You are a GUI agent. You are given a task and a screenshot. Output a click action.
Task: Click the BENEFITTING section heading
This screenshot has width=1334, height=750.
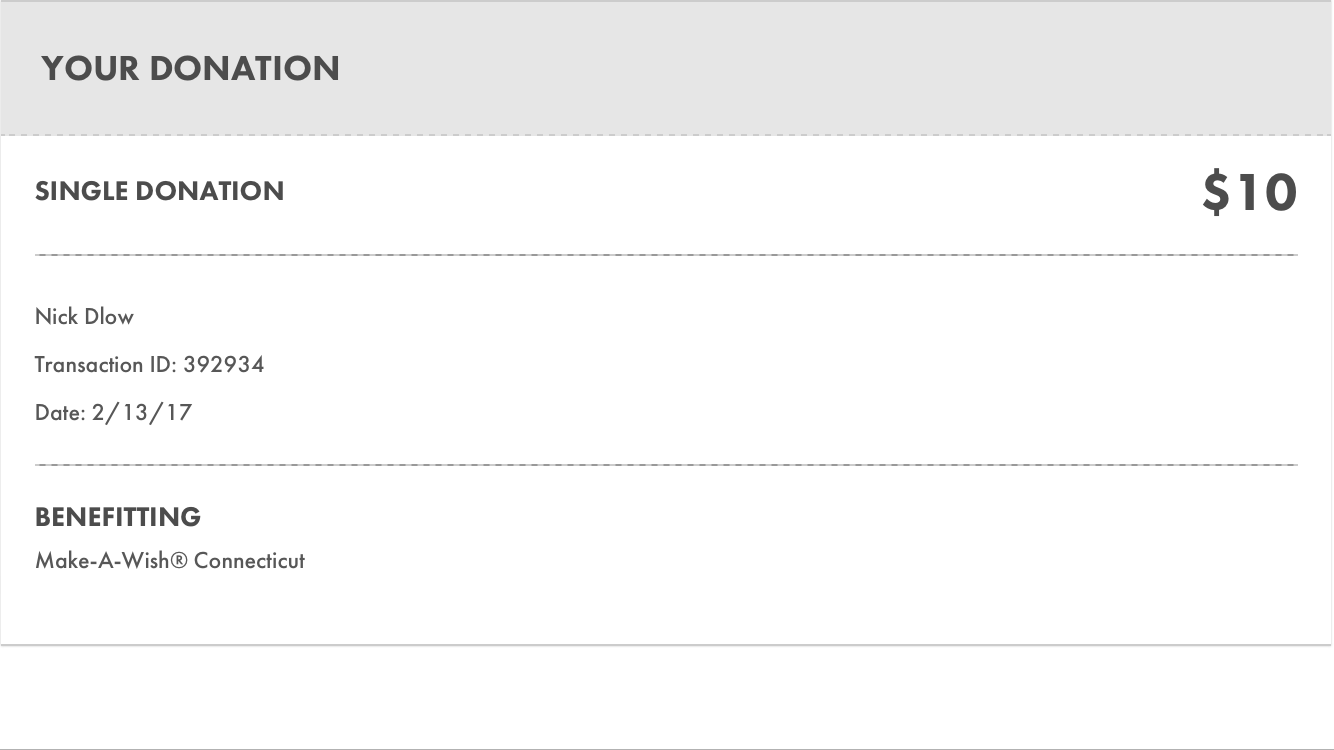point(118,517)
